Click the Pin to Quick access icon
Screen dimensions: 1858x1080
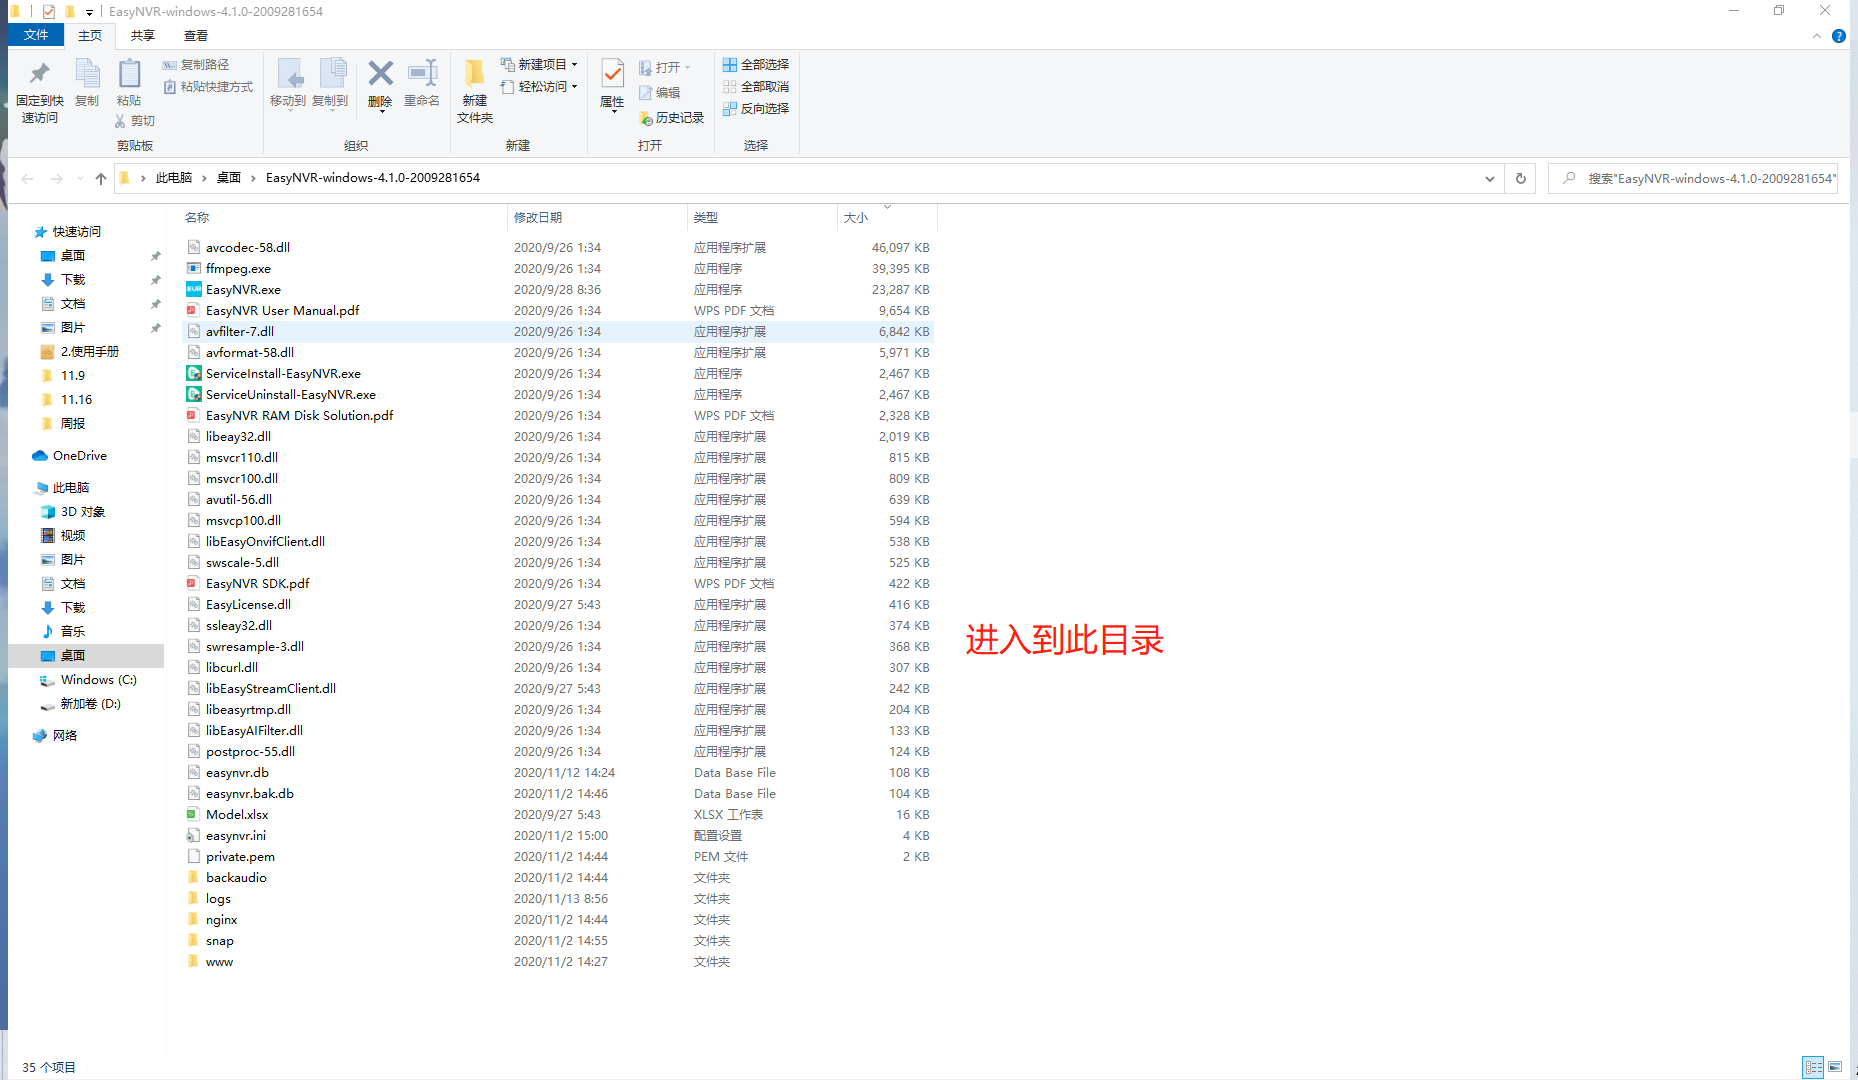39,74
